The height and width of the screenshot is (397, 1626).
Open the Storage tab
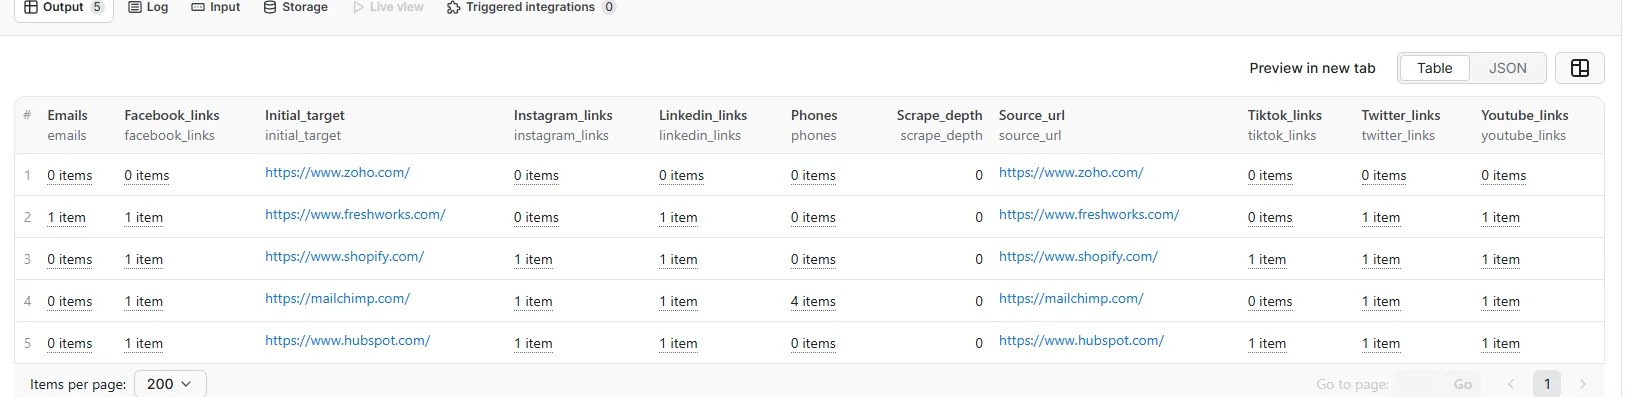tap(296, 7)
